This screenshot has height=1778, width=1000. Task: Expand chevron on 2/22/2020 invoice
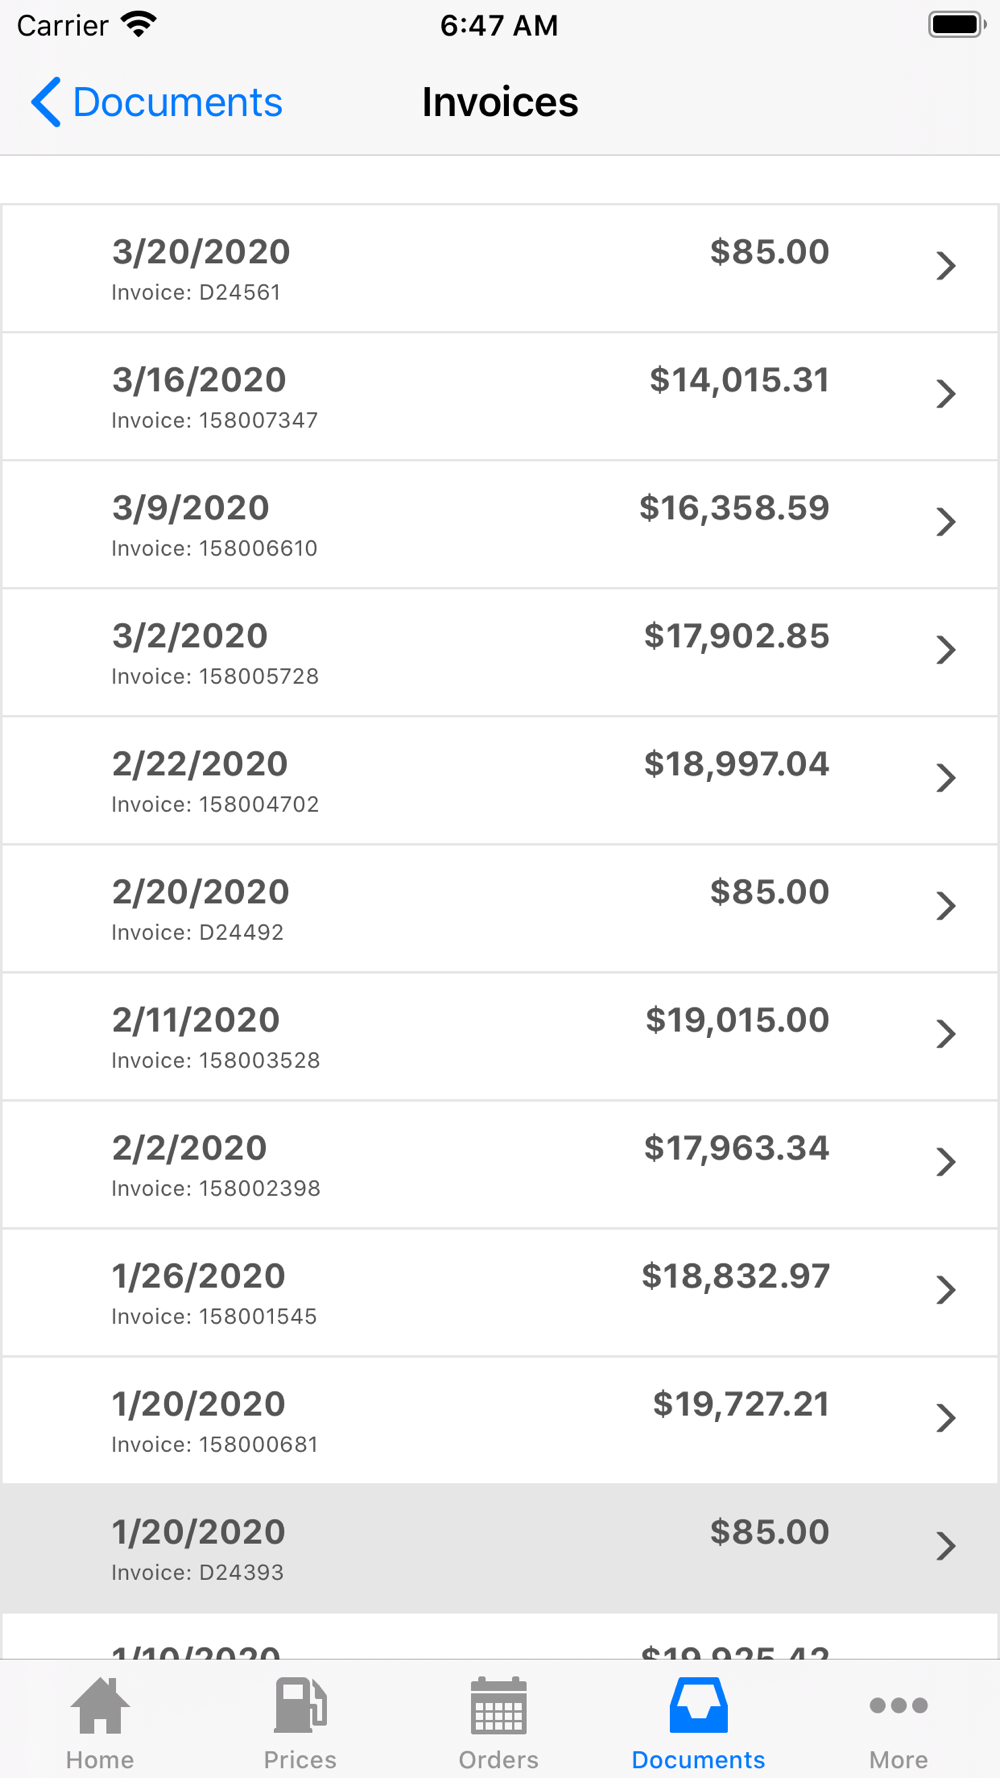coord(946,778)
